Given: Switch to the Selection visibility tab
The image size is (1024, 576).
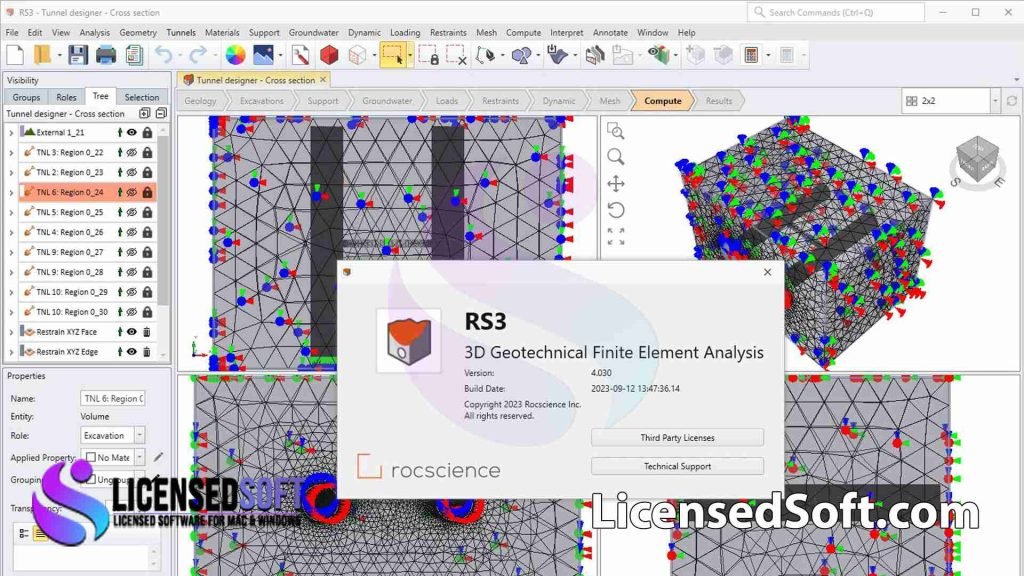Looking at the screenshot, I should (142, 97).
